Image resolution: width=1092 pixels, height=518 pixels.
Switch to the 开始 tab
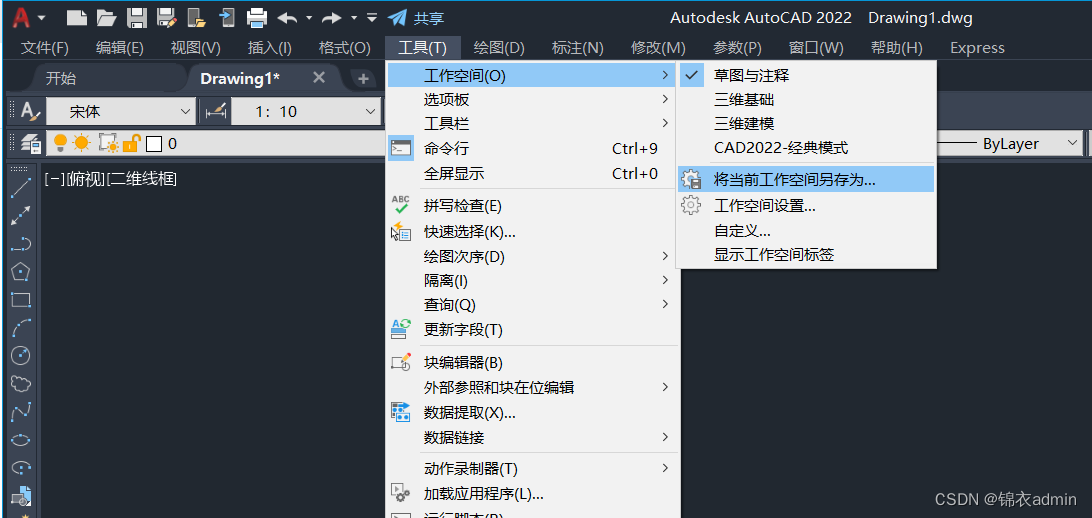(x=61, y=78)
